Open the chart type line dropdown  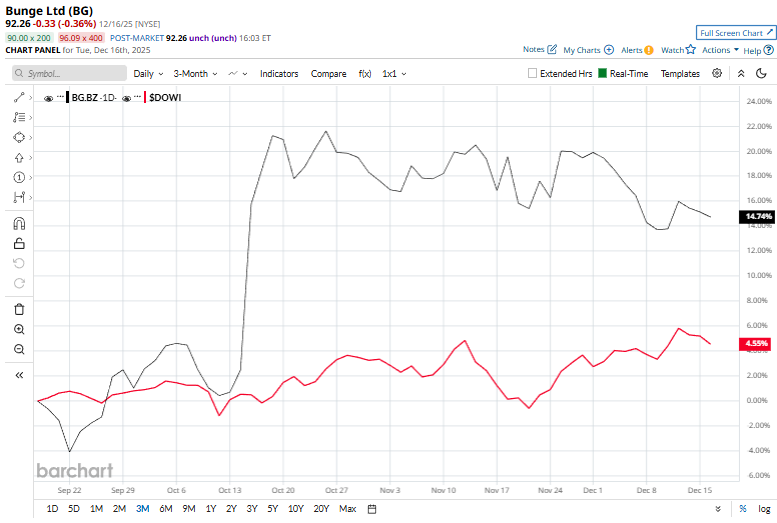click(x=238, y=74)
